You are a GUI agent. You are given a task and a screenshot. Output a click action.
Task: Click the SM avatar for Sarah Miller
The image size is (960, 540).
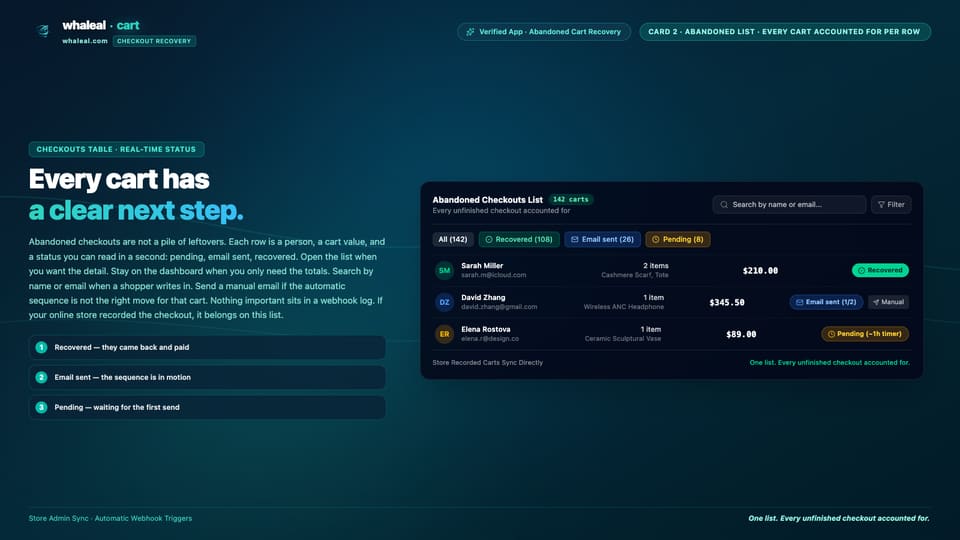[x=444, y=270]
